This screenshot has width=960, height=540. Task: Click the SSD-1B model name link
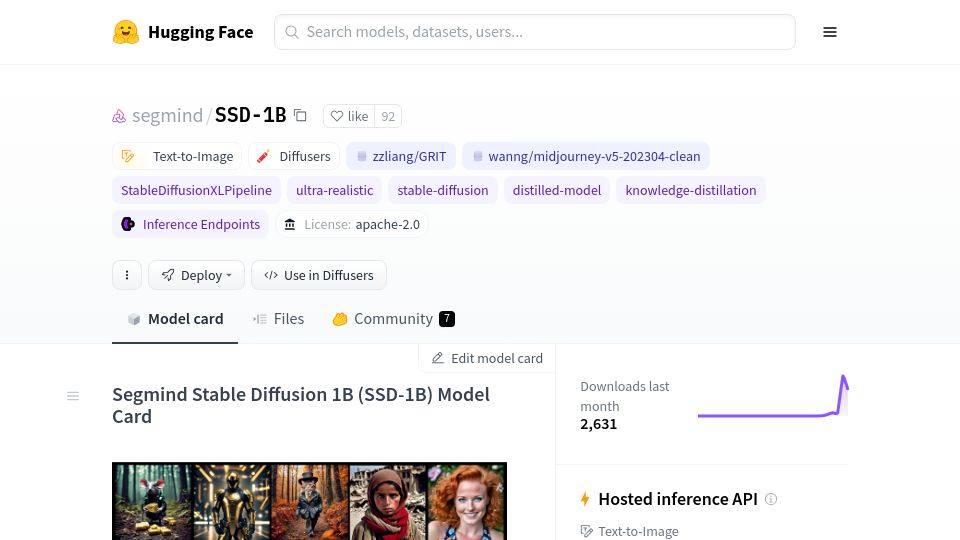pyautogui.click(x=250, y=115)
